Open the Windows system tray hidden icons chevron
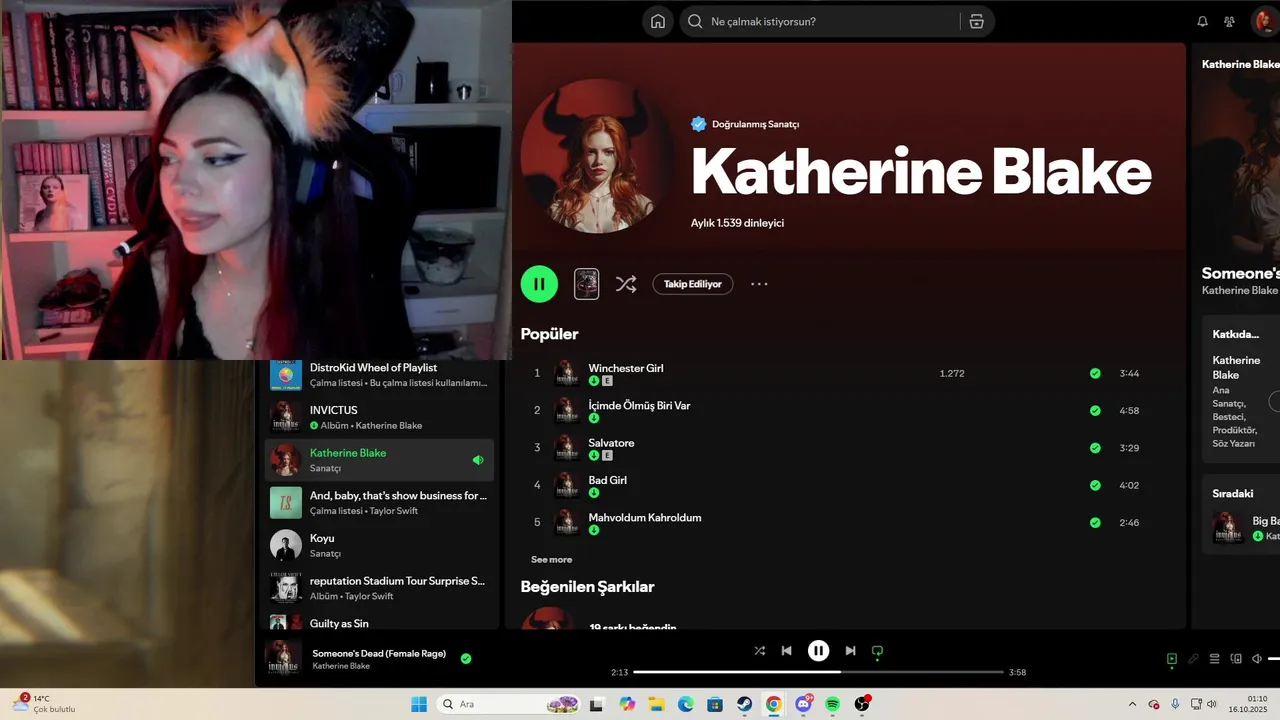This screenshot has height=720, width=1280. click(x=1132, y=704)
